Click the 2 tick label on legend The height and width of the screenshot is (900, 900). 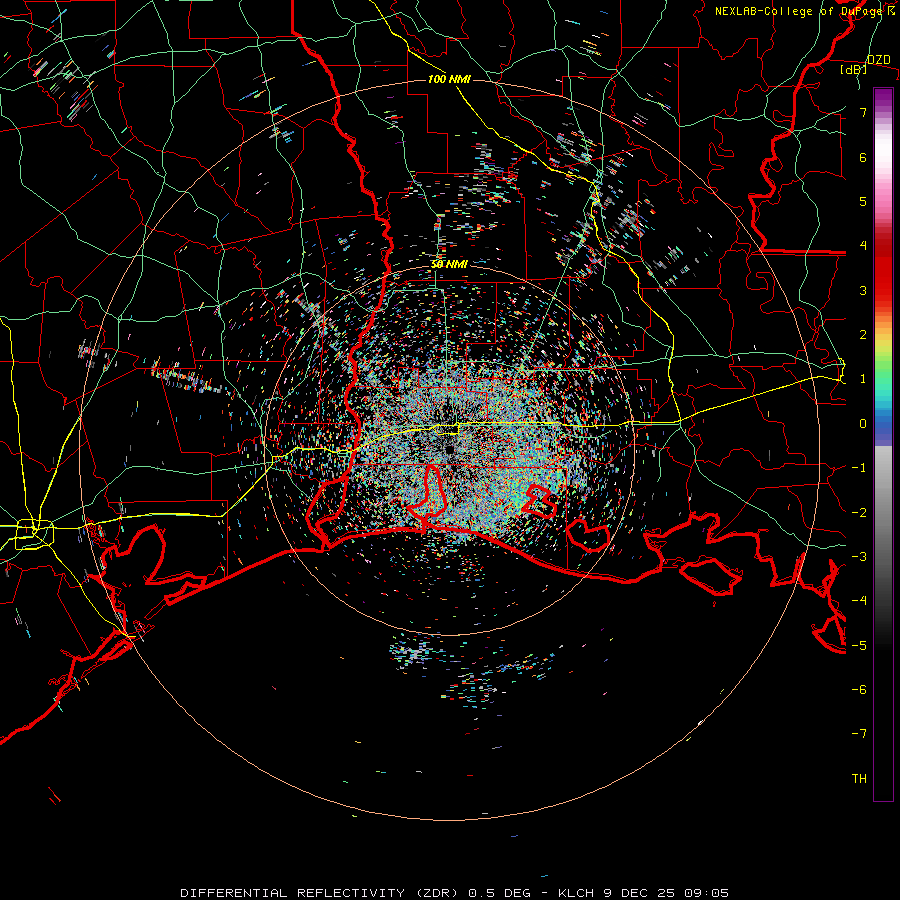[x=863, y=335]
